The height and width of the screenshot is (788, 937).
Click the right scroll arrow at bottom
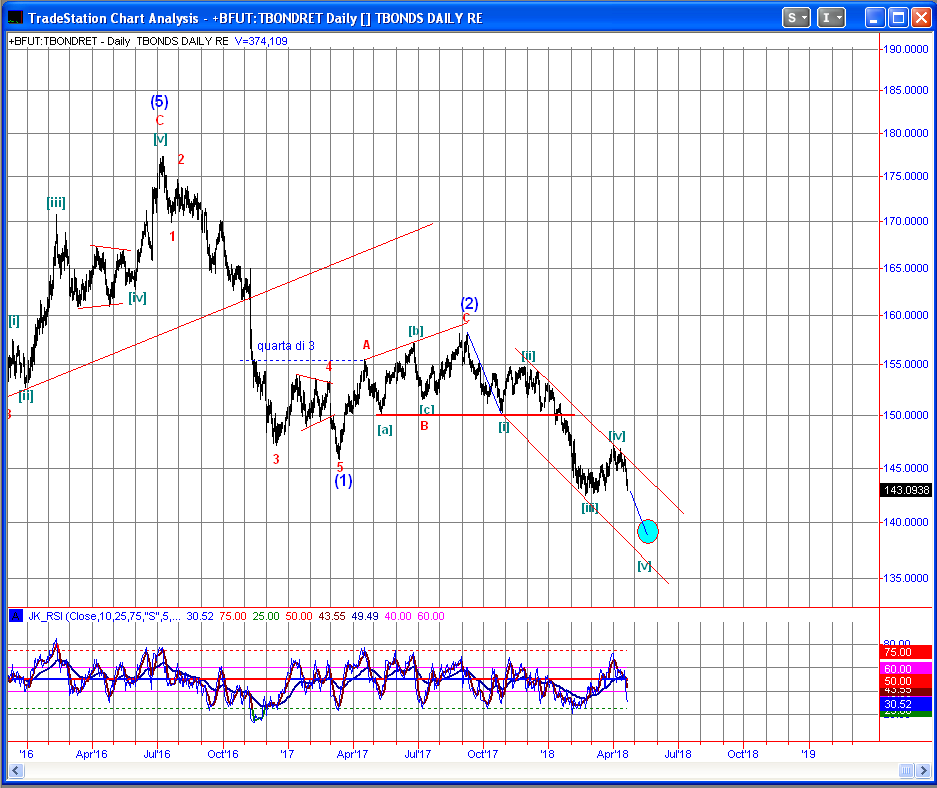coord(925,771)
